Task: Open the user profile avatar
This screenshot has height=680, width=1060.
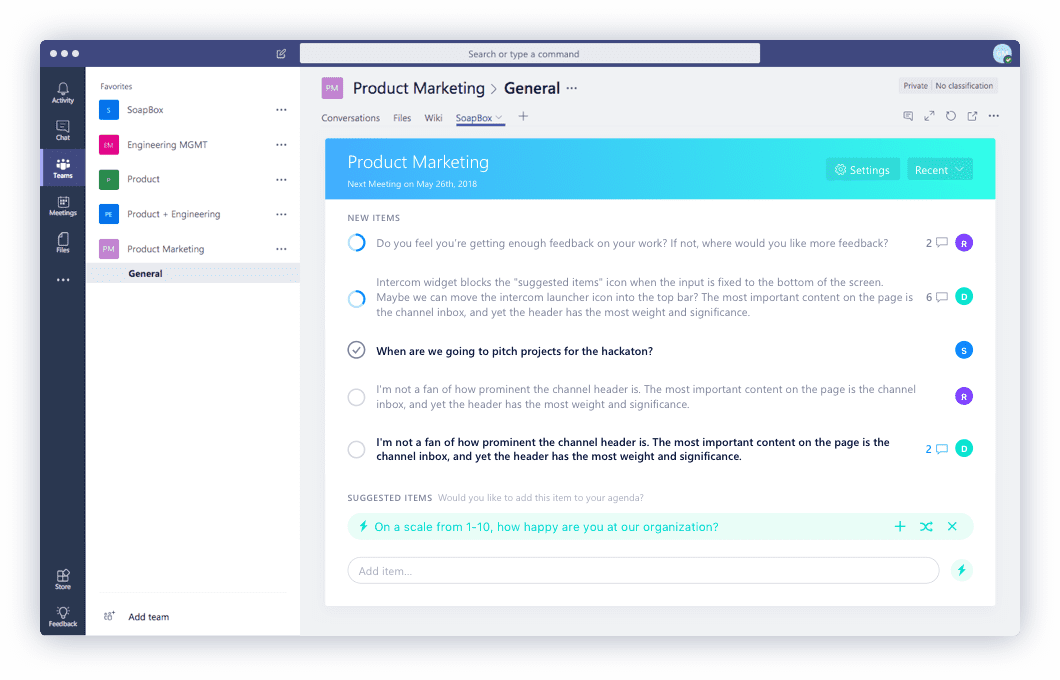Action: 1002,53
